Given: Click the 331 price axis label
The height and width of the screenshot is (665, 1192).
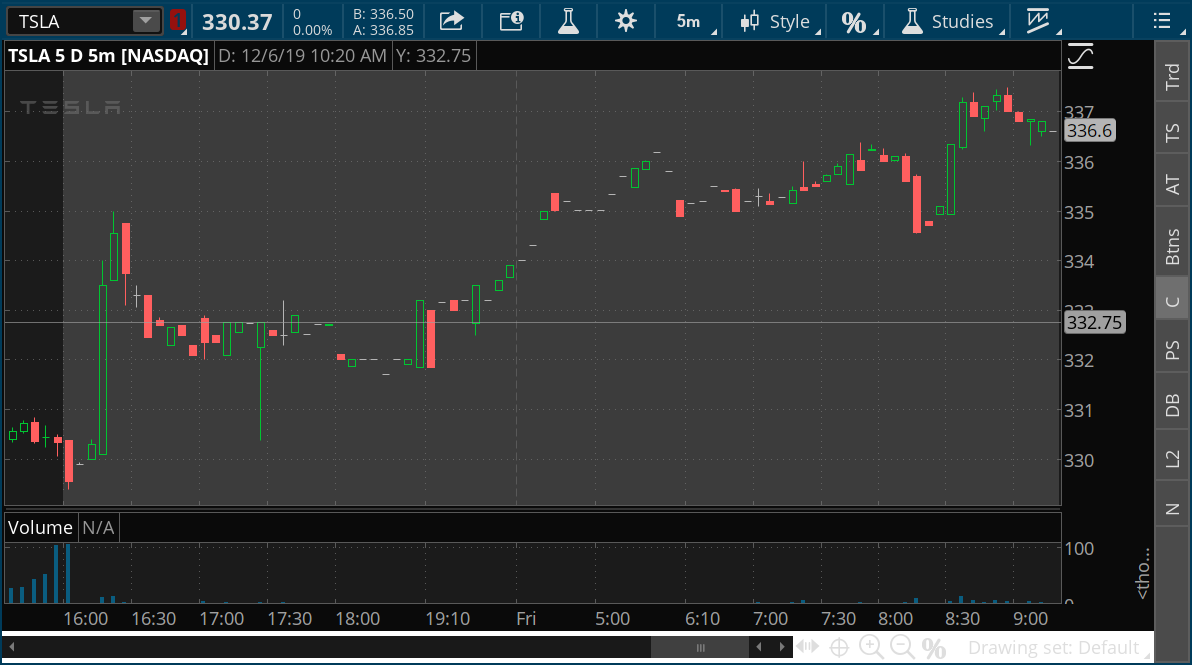Looking at the screenshot, I should (x=1079, y=411).
